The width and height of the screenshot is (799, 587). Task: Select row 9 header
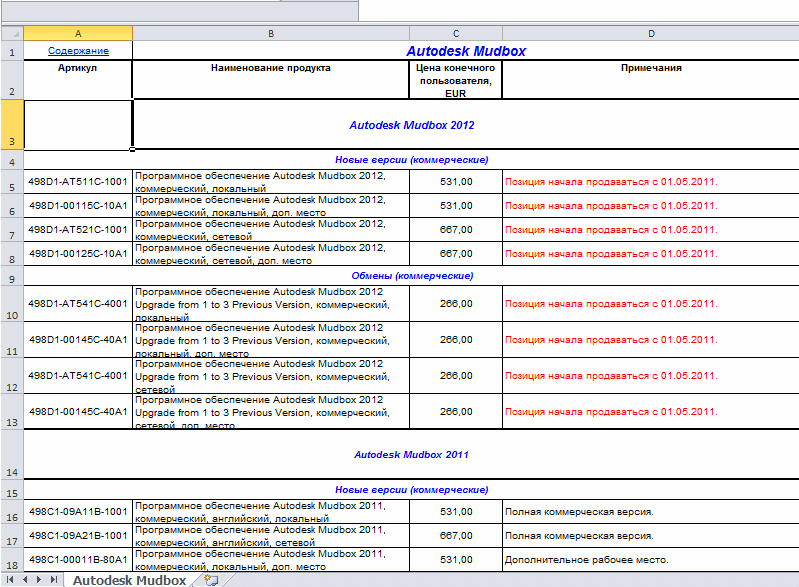click(x=12, y=276)
